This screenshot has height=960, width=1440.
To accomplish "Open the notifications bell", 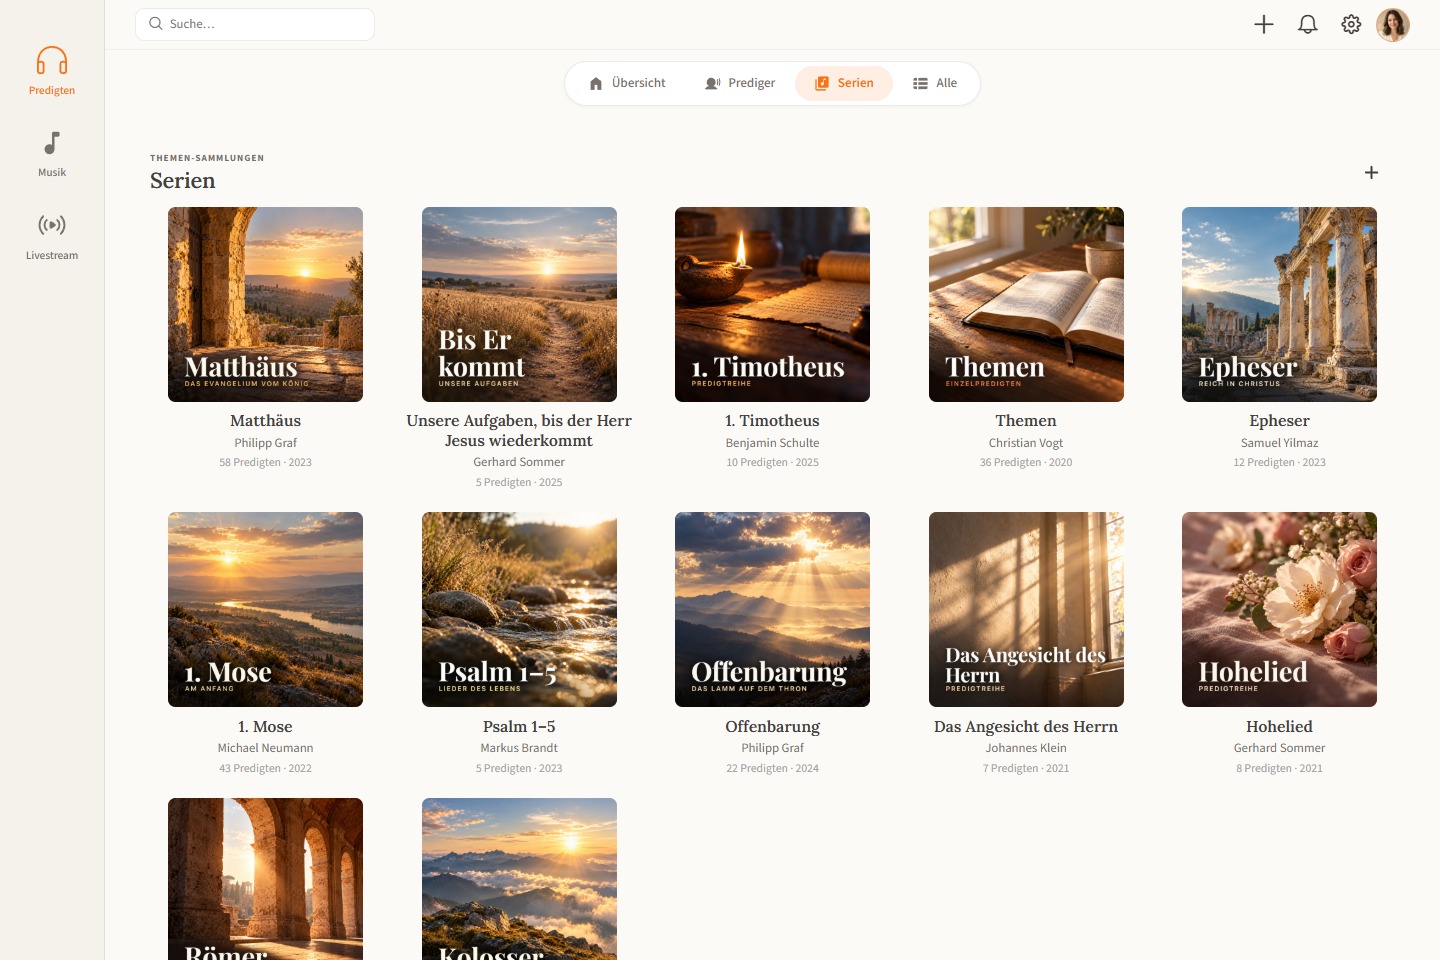I will tap(1308, 25).
